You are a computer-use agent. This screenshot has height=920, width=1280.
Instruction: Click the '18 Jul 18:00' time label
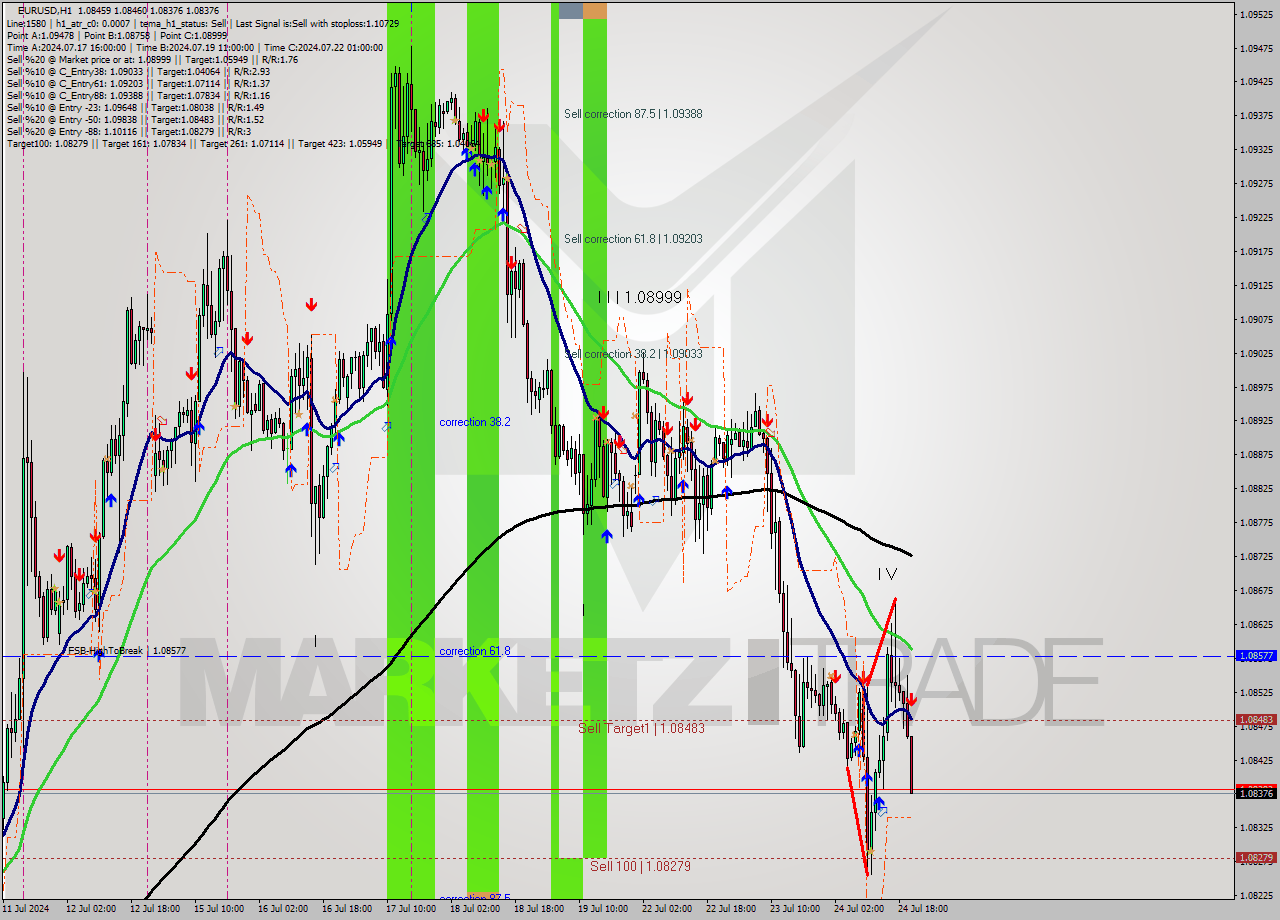click(539, 909)
